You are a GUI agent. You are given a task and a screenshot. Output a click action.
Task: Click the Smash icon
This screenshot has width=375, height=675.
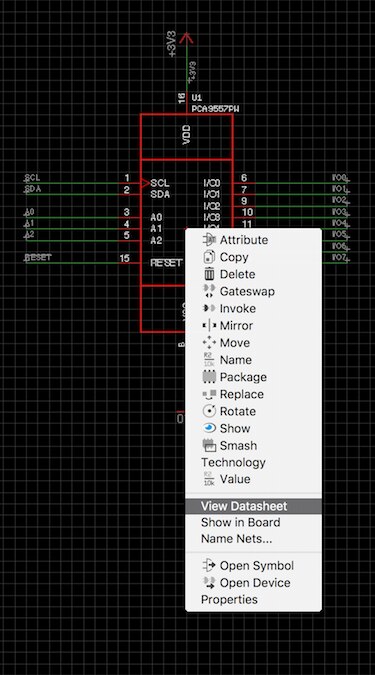(x=209, y=446)
